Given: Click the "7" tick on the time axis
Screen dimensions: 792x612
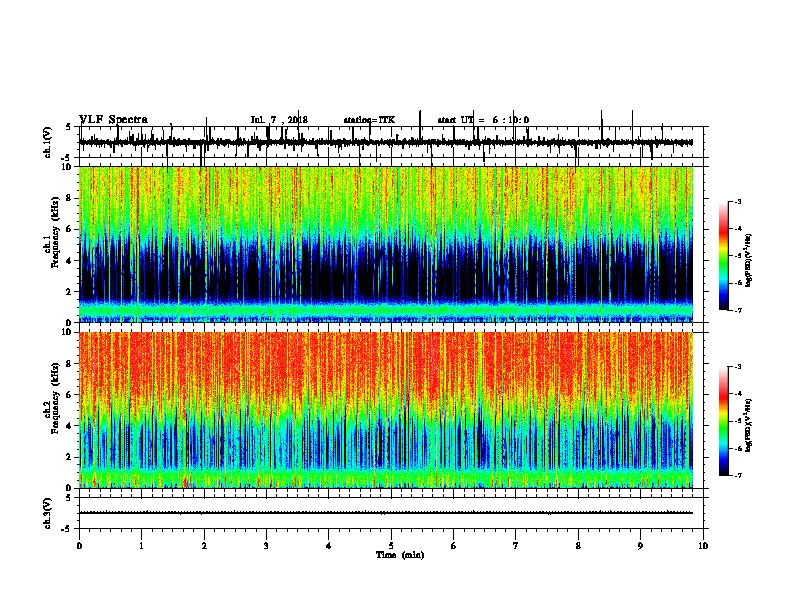Looking at the screenshot, I should (516, 546).
